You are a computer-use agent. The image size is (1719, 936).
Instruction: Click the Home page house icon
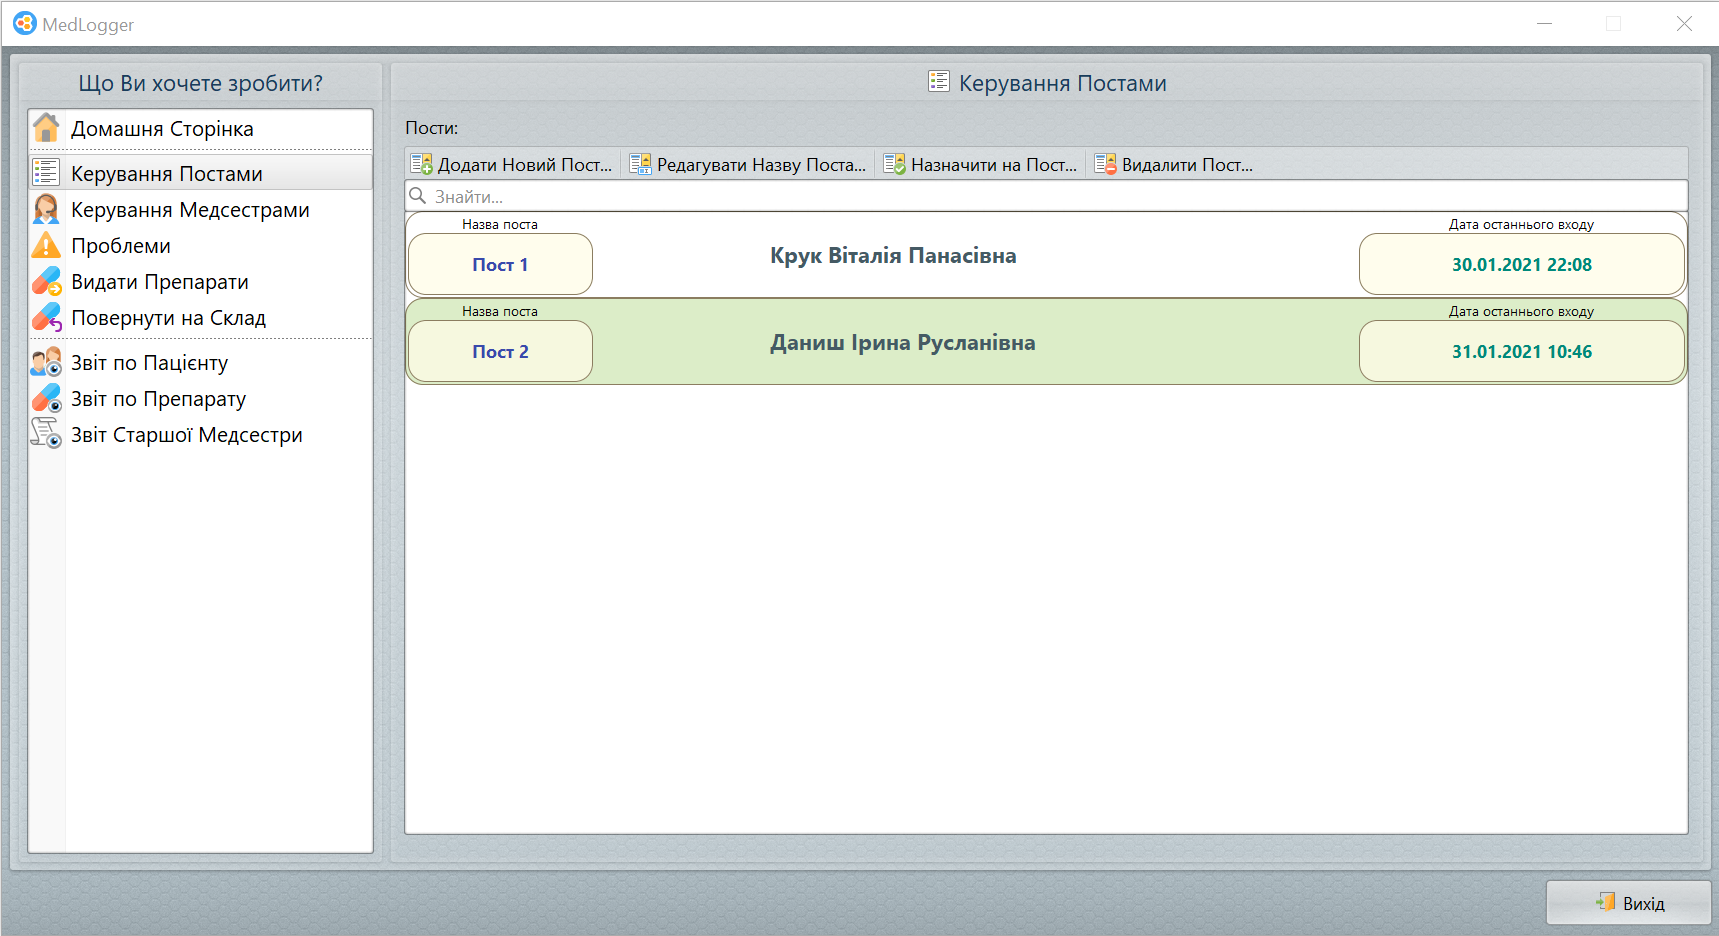[x=46, y=129]
